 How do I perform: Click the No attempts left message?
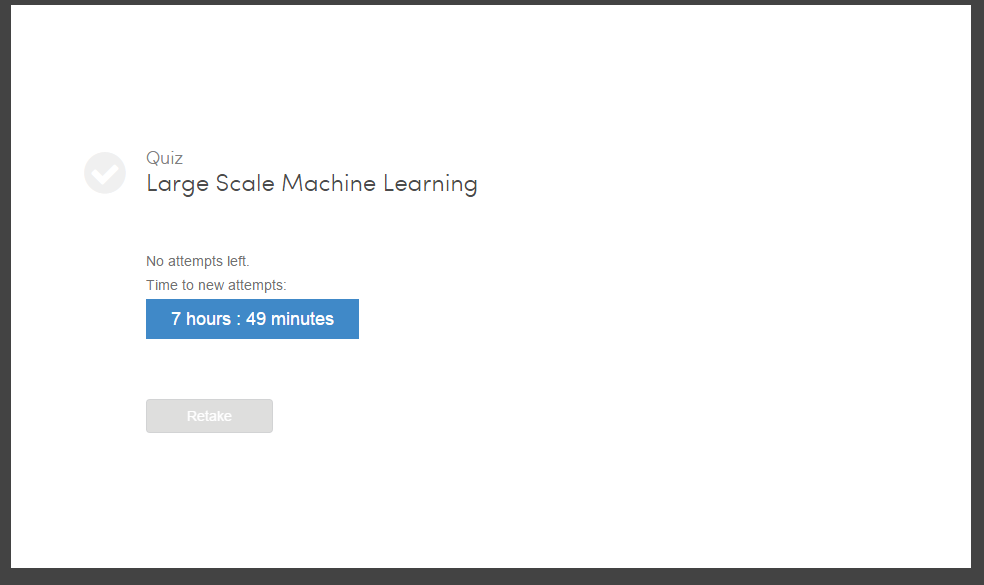(x=198, y=261)
